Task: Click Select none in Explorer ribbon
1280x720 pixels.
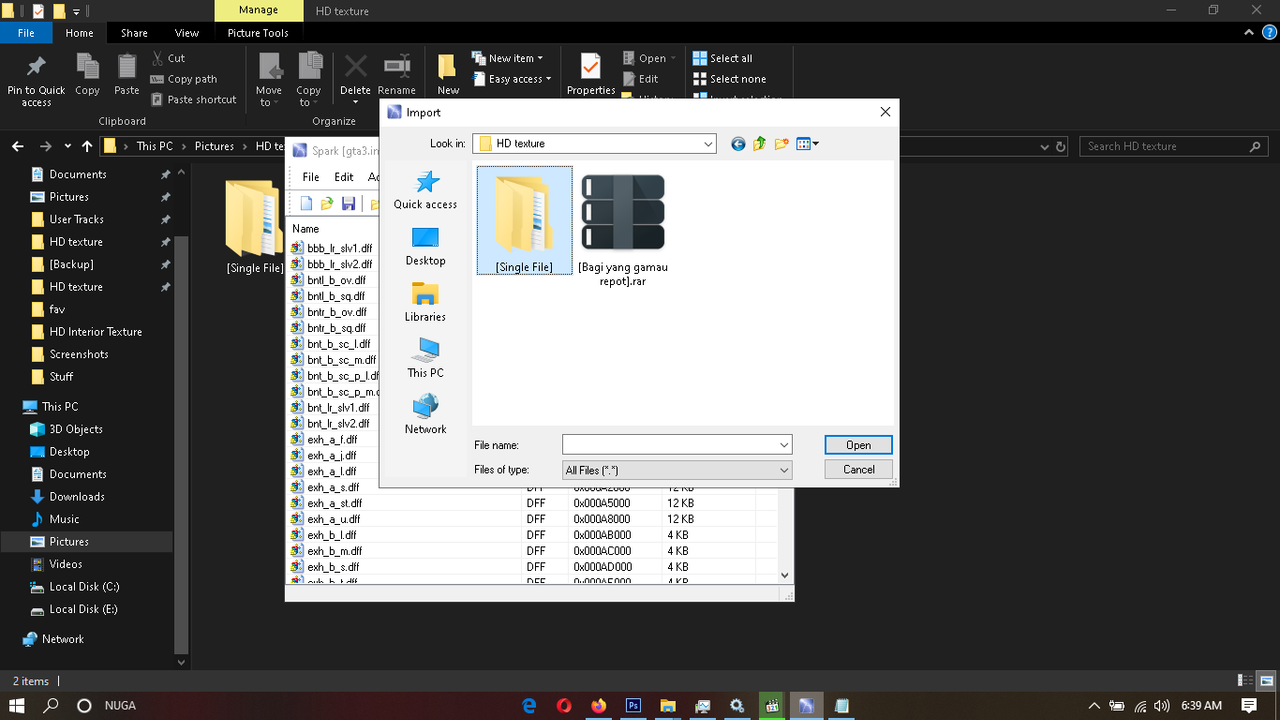Action: pyautogui.click(x=729, y=79)
